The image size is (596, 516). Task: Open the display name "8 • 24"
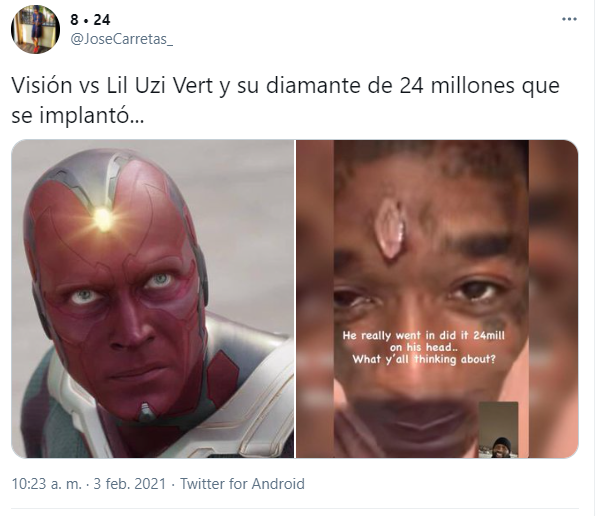90,20
